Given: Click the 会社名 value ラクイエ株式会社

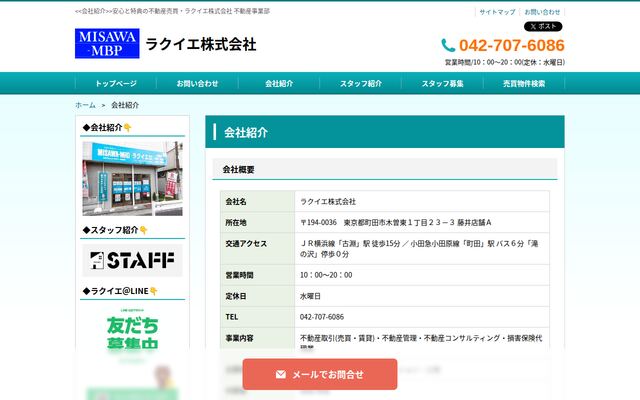Looking at the screenshot, I should tap(328, 202).
